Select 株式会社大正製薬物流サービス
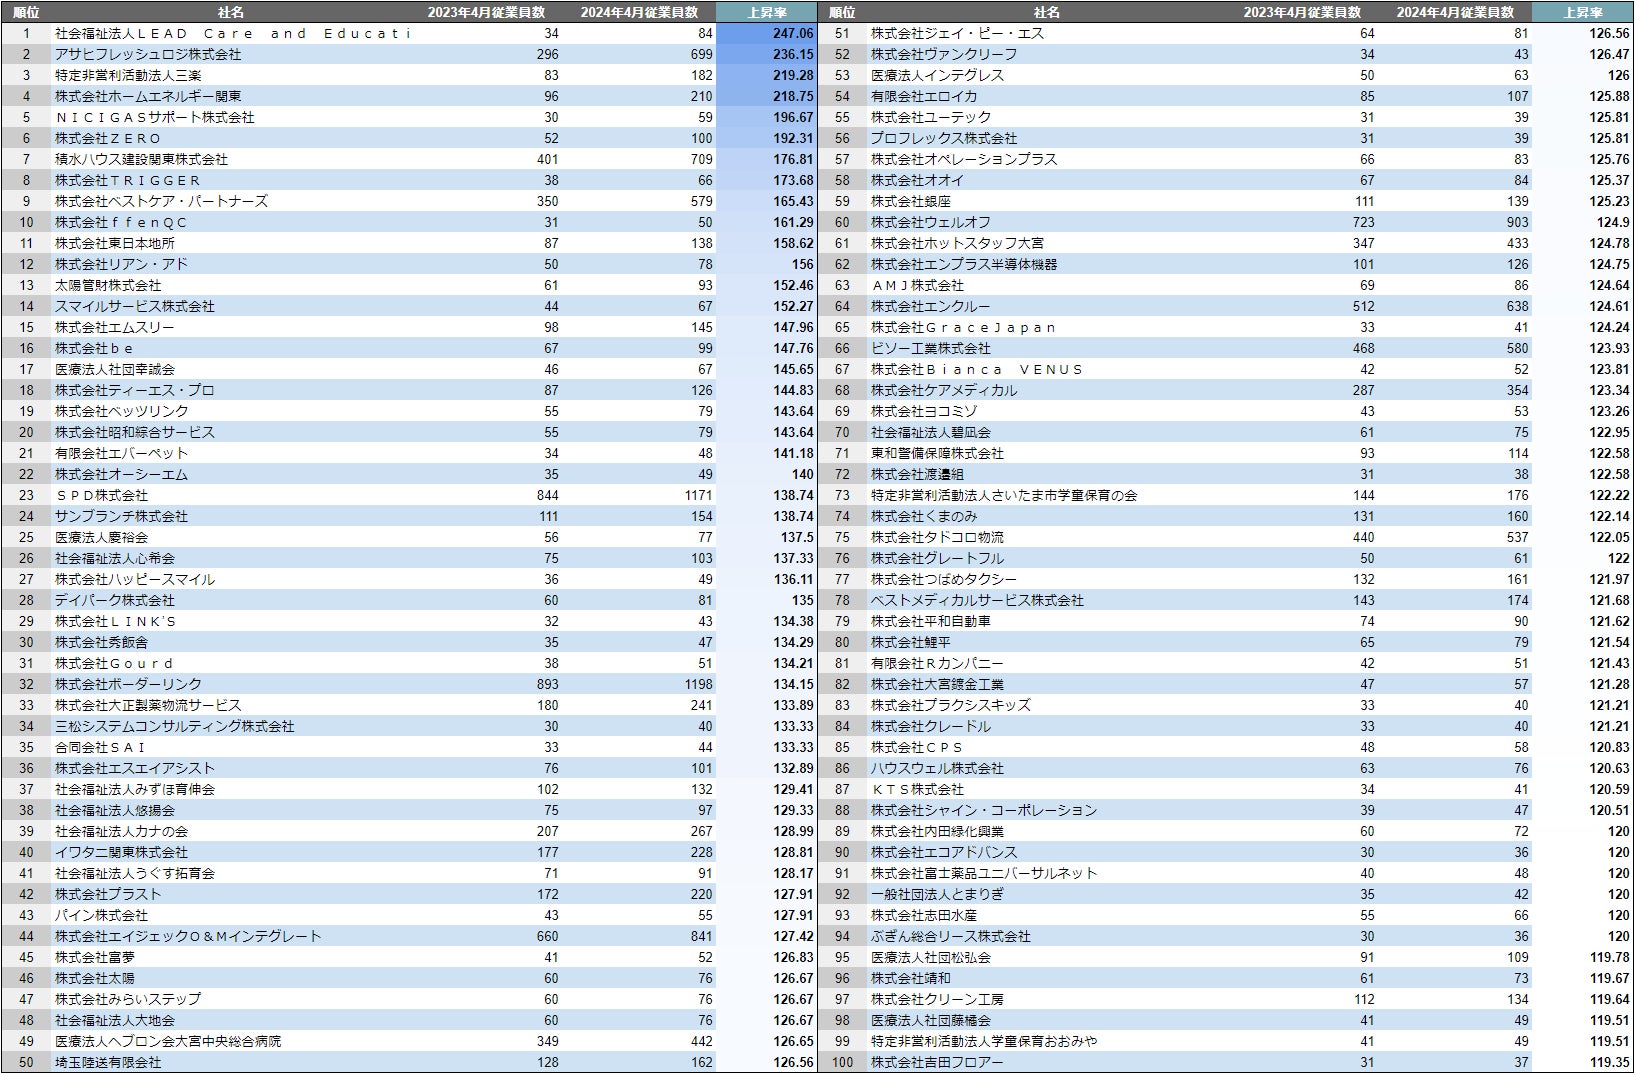The image size is (1635, 1075). tap(148, 705)
